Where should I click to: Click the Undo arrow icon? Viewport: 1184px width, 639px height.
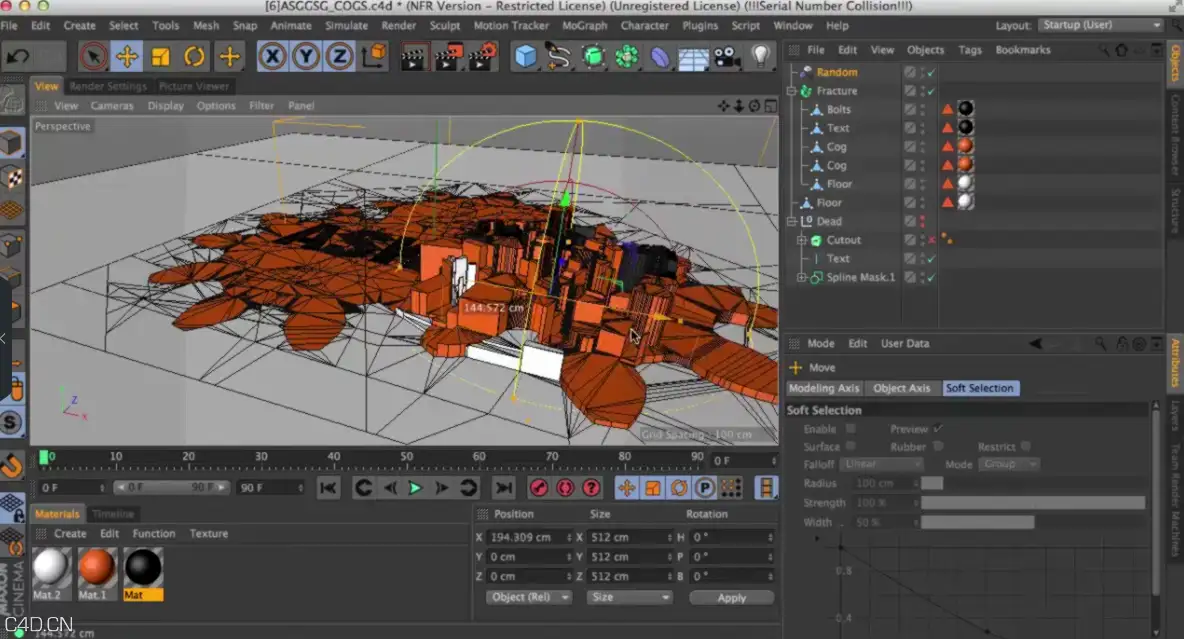pos(18,57)
